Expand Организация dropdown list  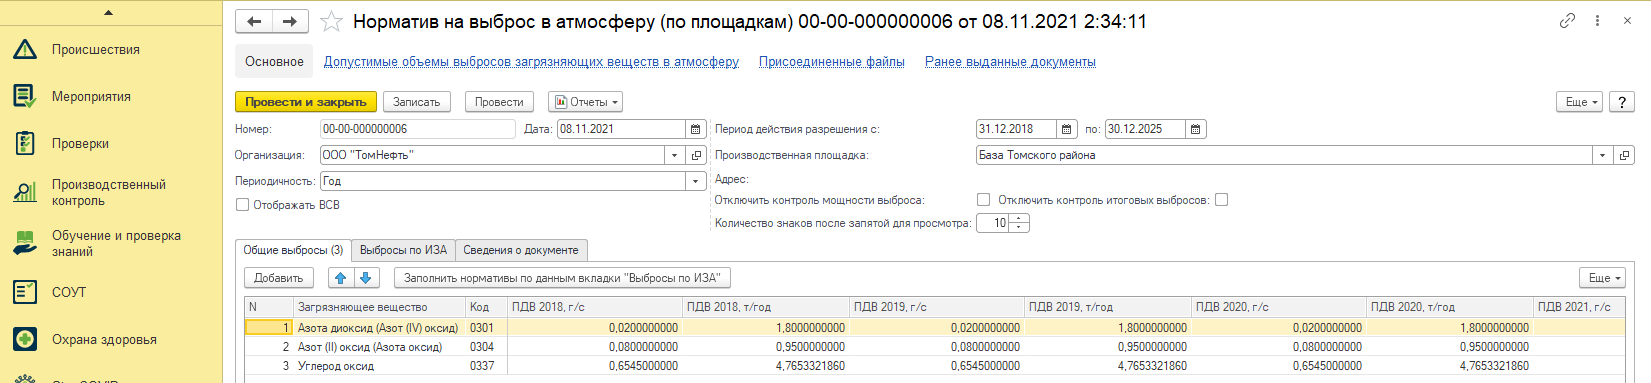[x=675, y=155]
